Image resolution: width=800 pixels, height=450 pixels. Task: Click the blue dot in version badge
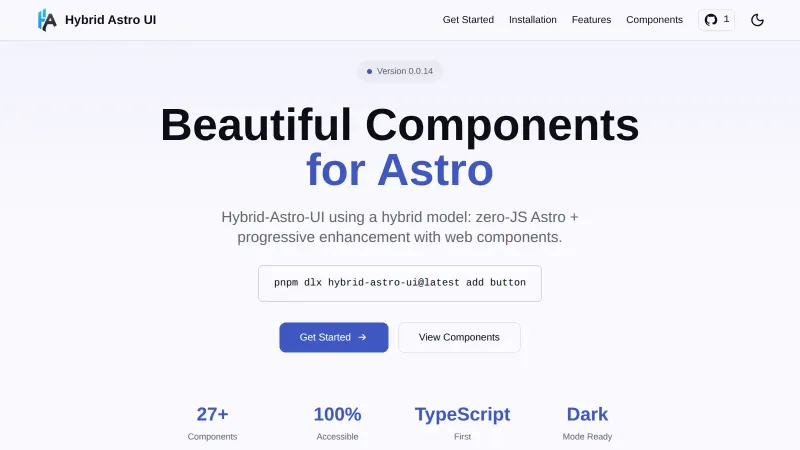click(x=369, y=71)
